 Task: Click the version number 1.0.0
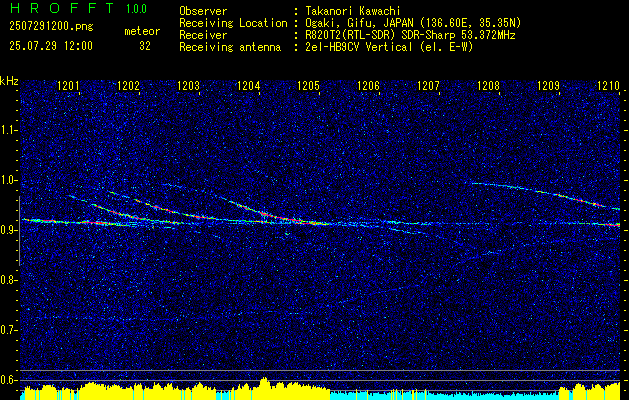137,8
